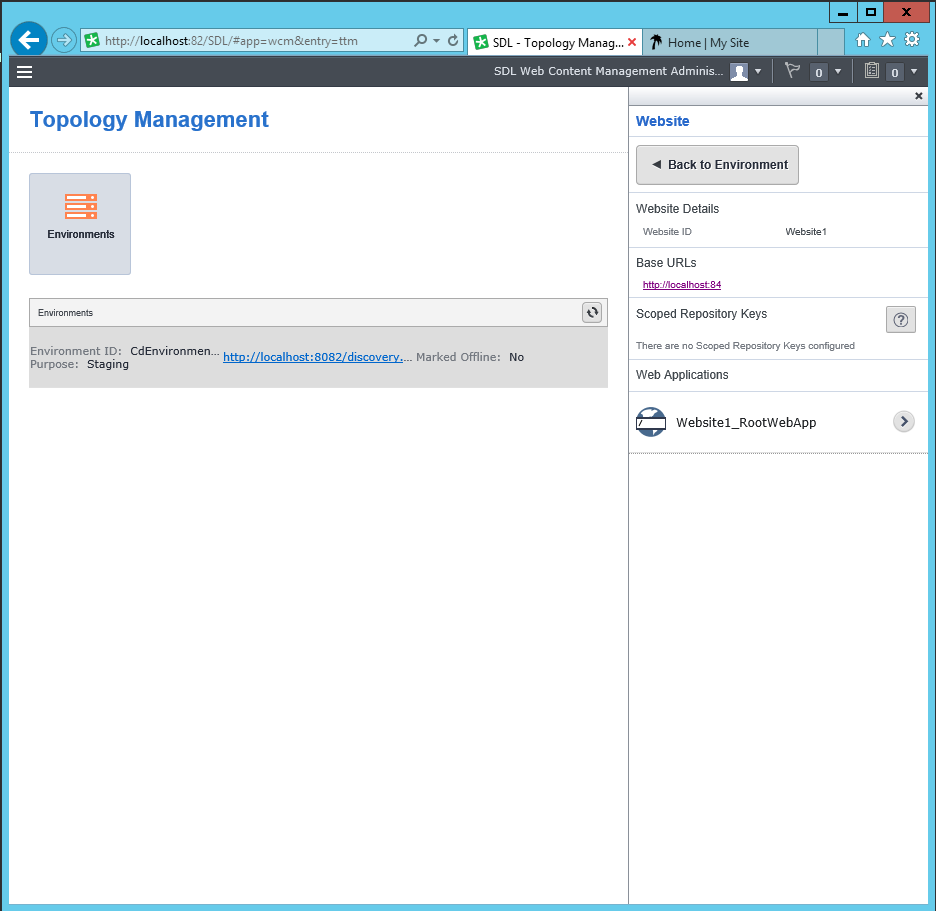Open the user account dropdown arrow
Viewport: 936px width, 911px height.
(758, 72)
